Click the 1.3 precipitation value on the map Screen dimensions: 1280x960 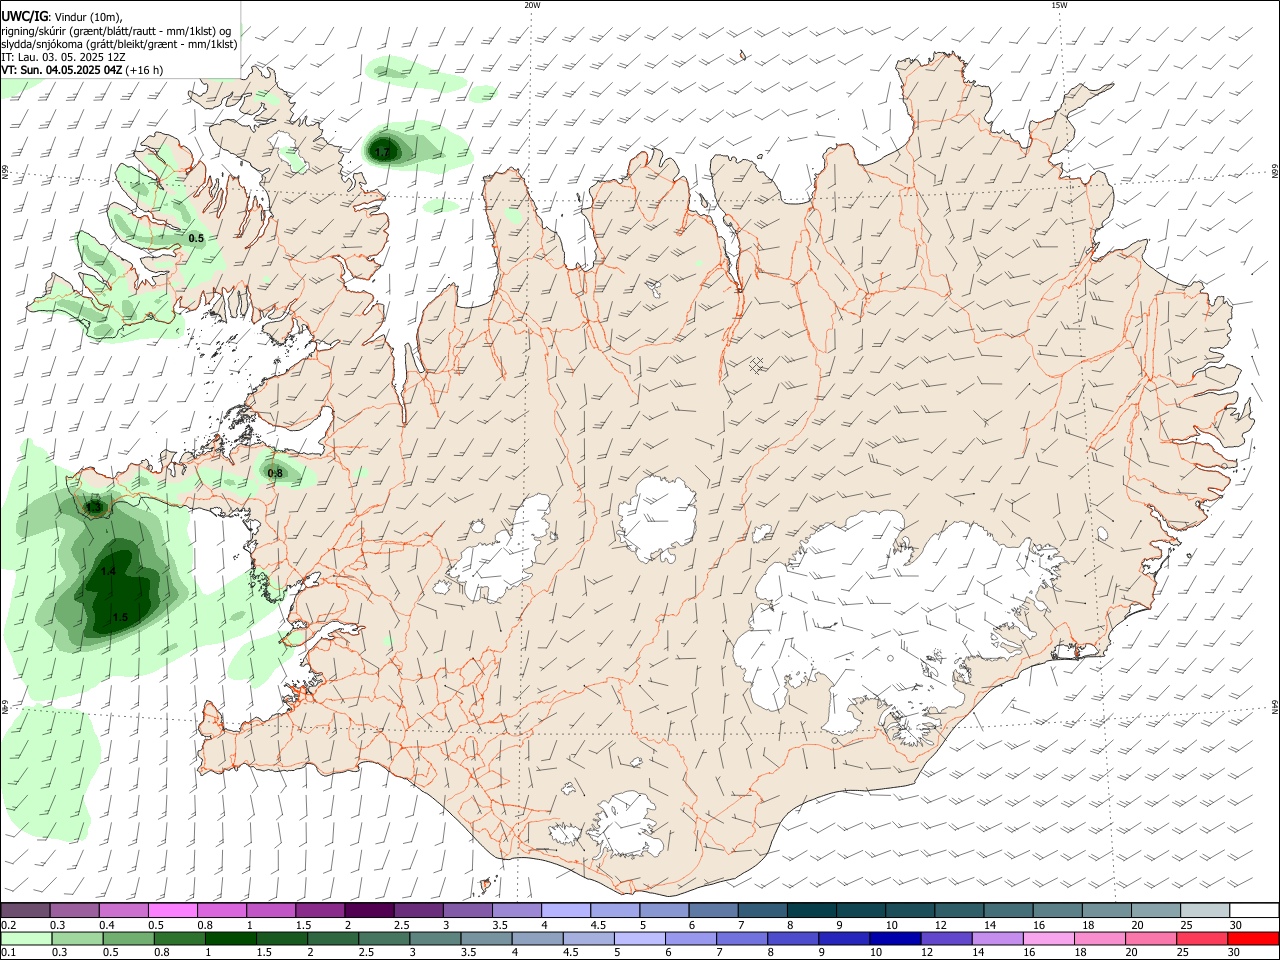[x=94, y=508]
